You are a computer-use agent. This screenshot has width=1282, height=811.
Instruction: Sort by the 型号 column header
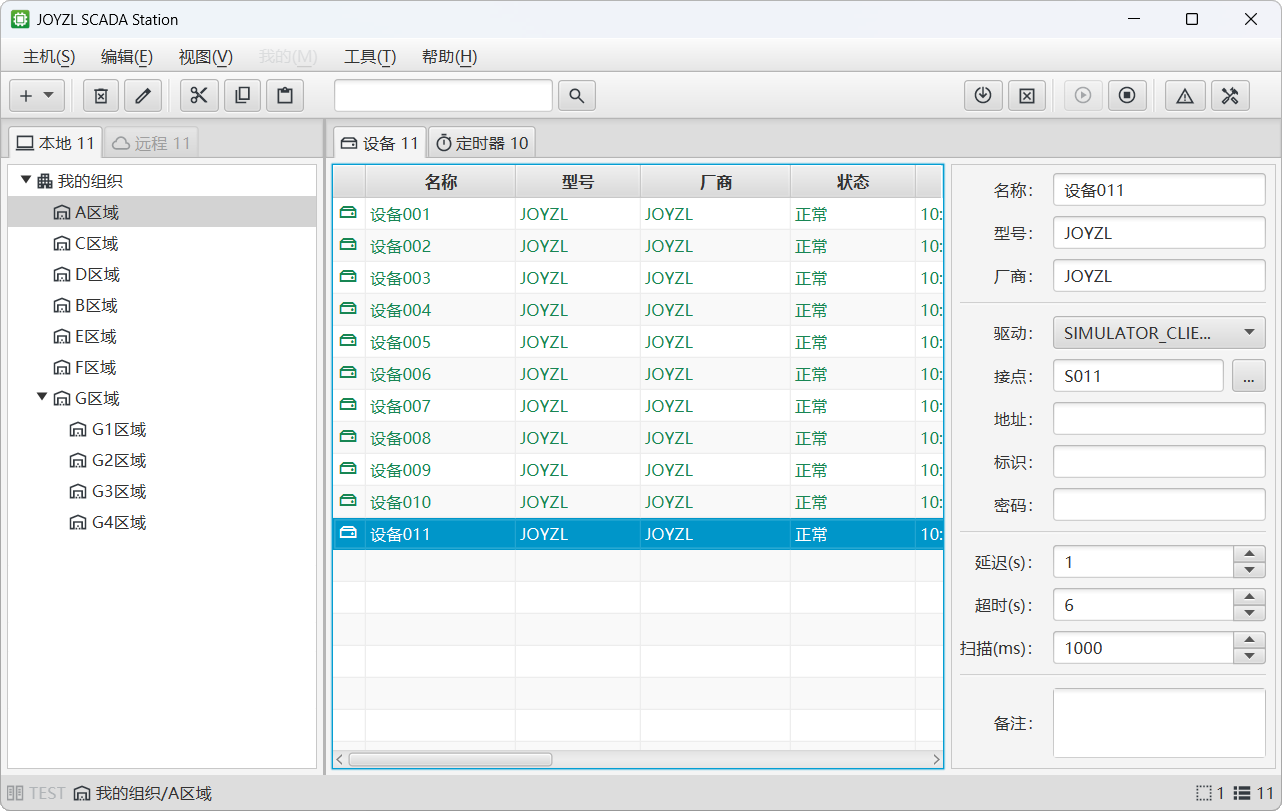point(578,182)
